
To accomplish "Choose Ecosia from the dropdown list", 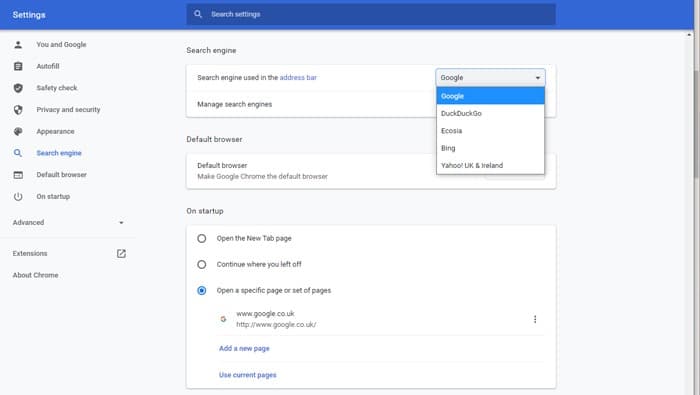I will (490, 131).
